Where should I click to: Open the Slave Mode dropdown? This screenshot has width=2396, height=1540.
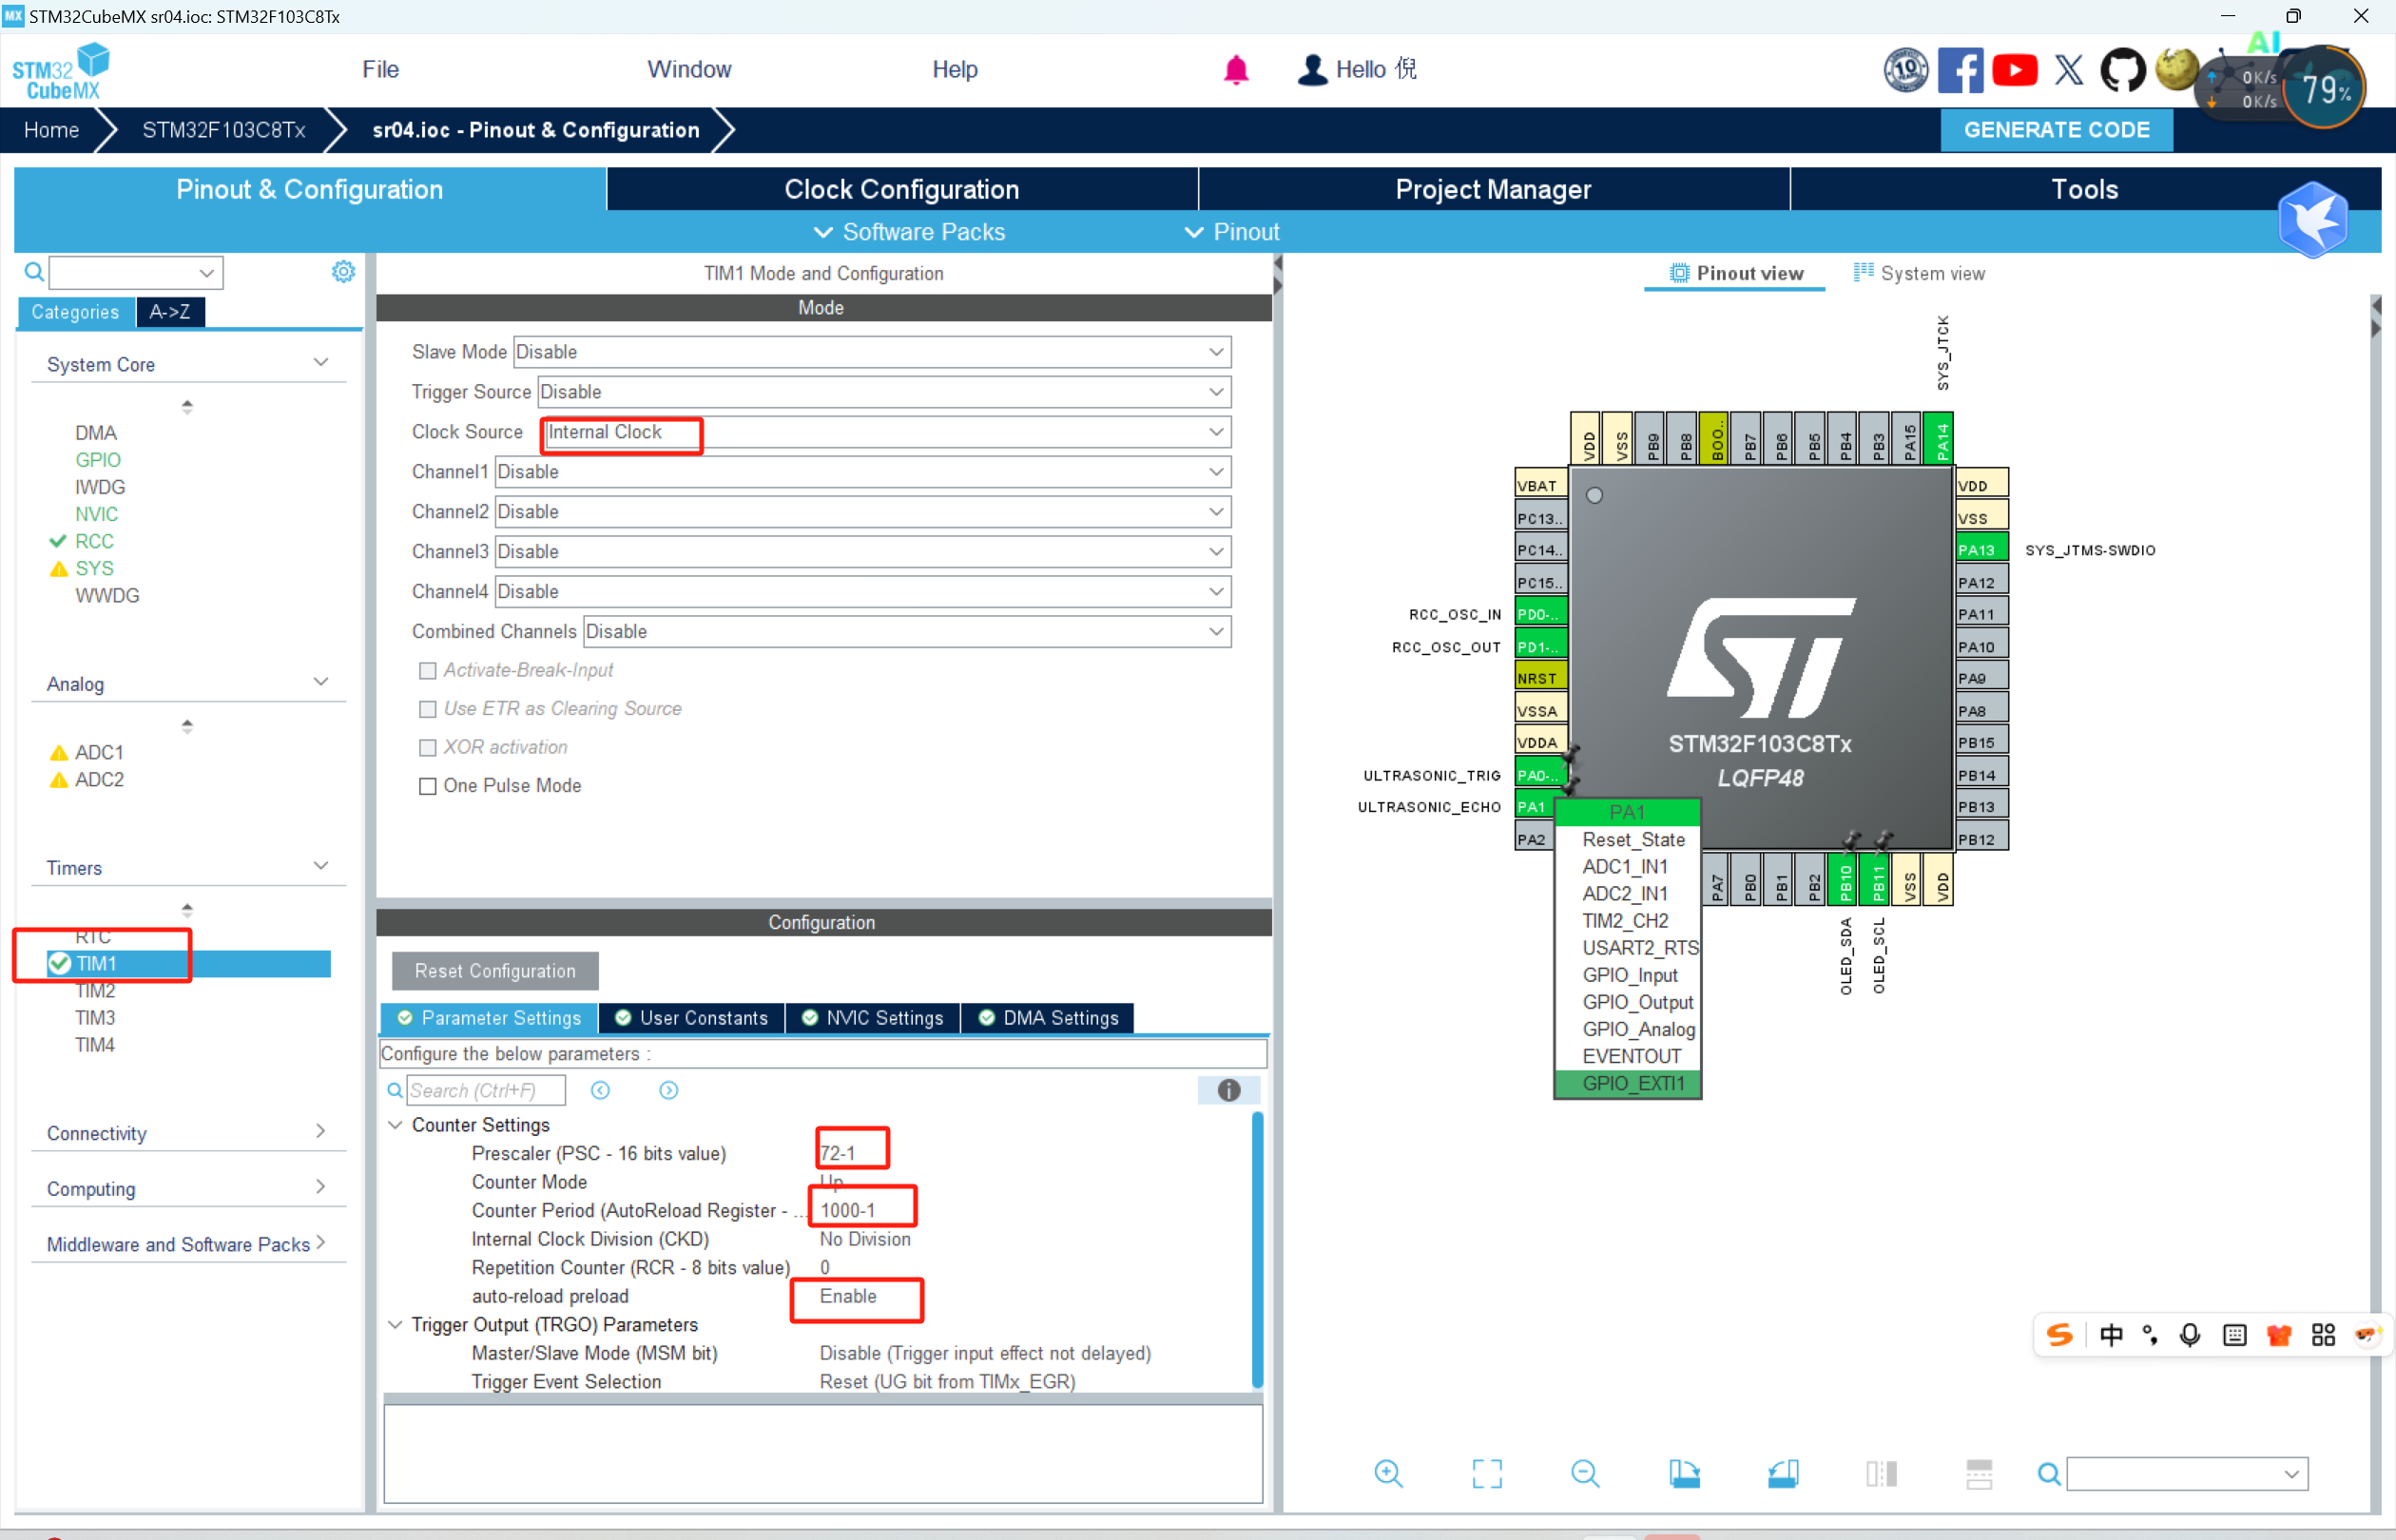click(x=872, y=352)
